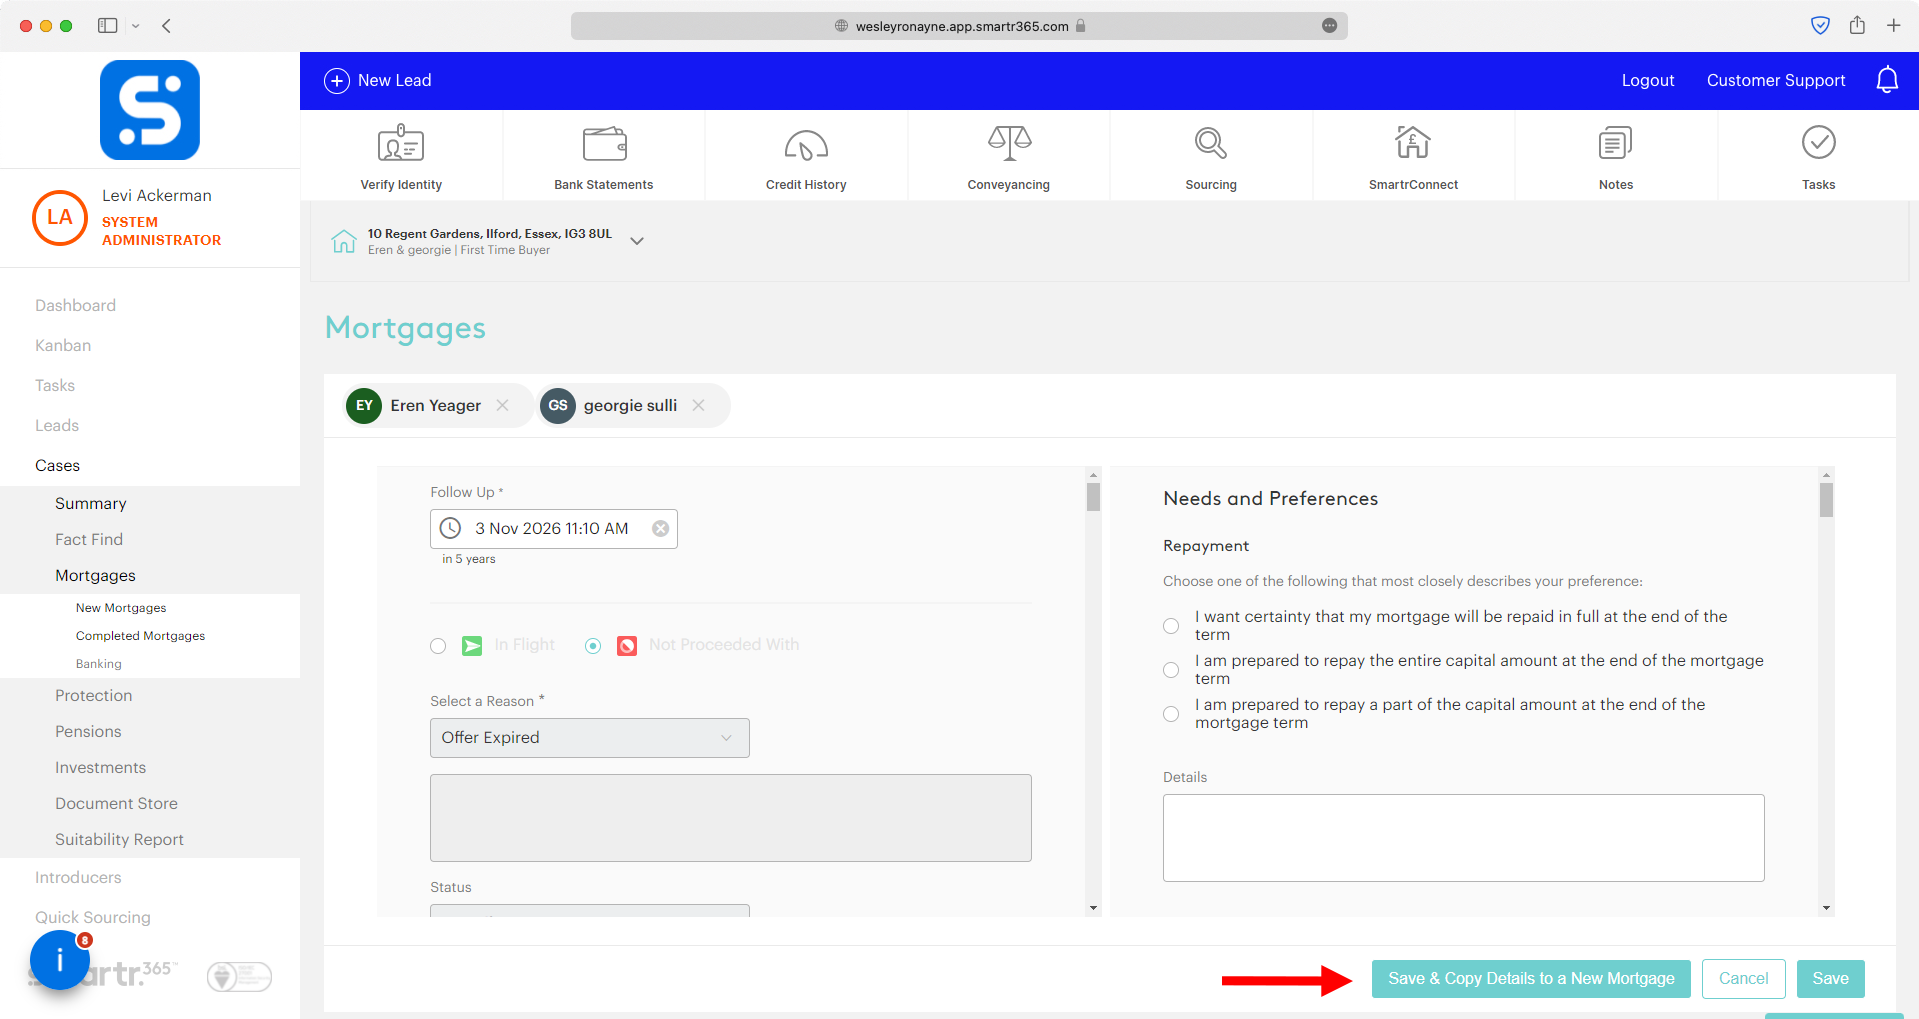This screenshot has width=1919, height=1019.
Task: Expand the property address chevron
Action: [637, 241]
